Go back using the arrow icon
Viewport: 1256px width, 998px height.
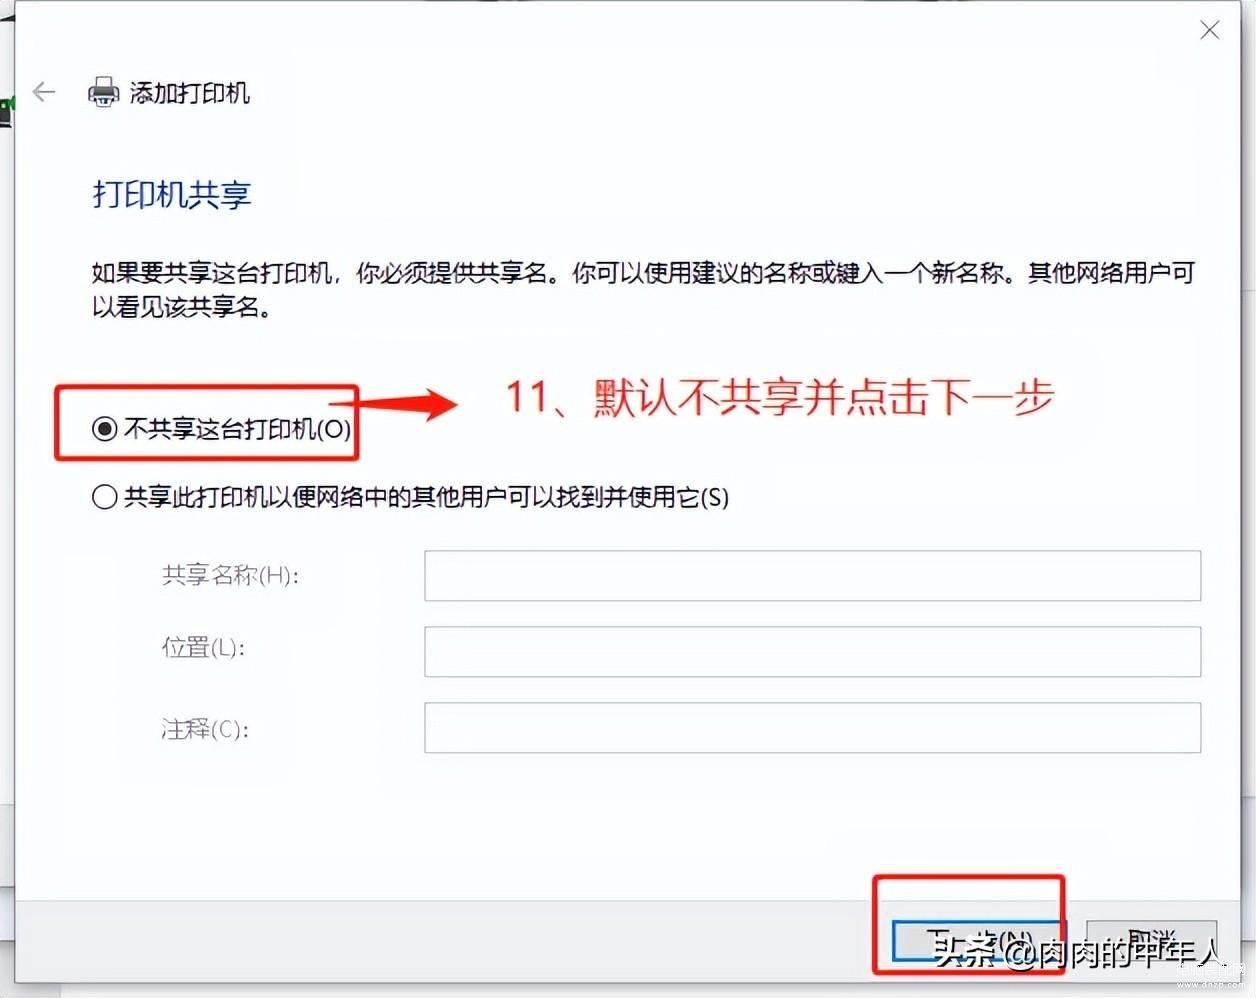coord(44,93)
